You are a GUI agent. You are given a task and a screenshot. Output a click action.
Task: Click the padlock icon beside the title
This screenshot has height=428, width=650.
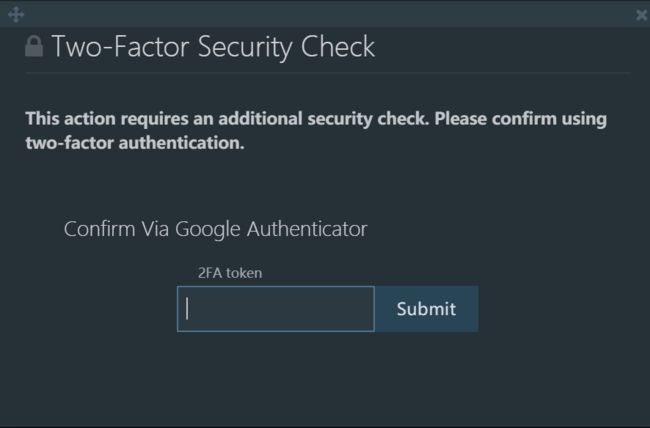coord(34,46)
